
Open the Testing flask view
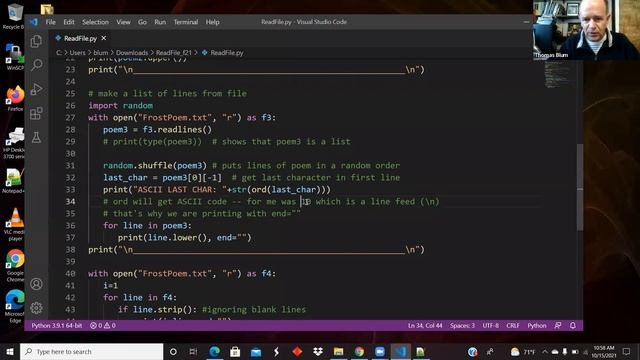coord(36,138)
